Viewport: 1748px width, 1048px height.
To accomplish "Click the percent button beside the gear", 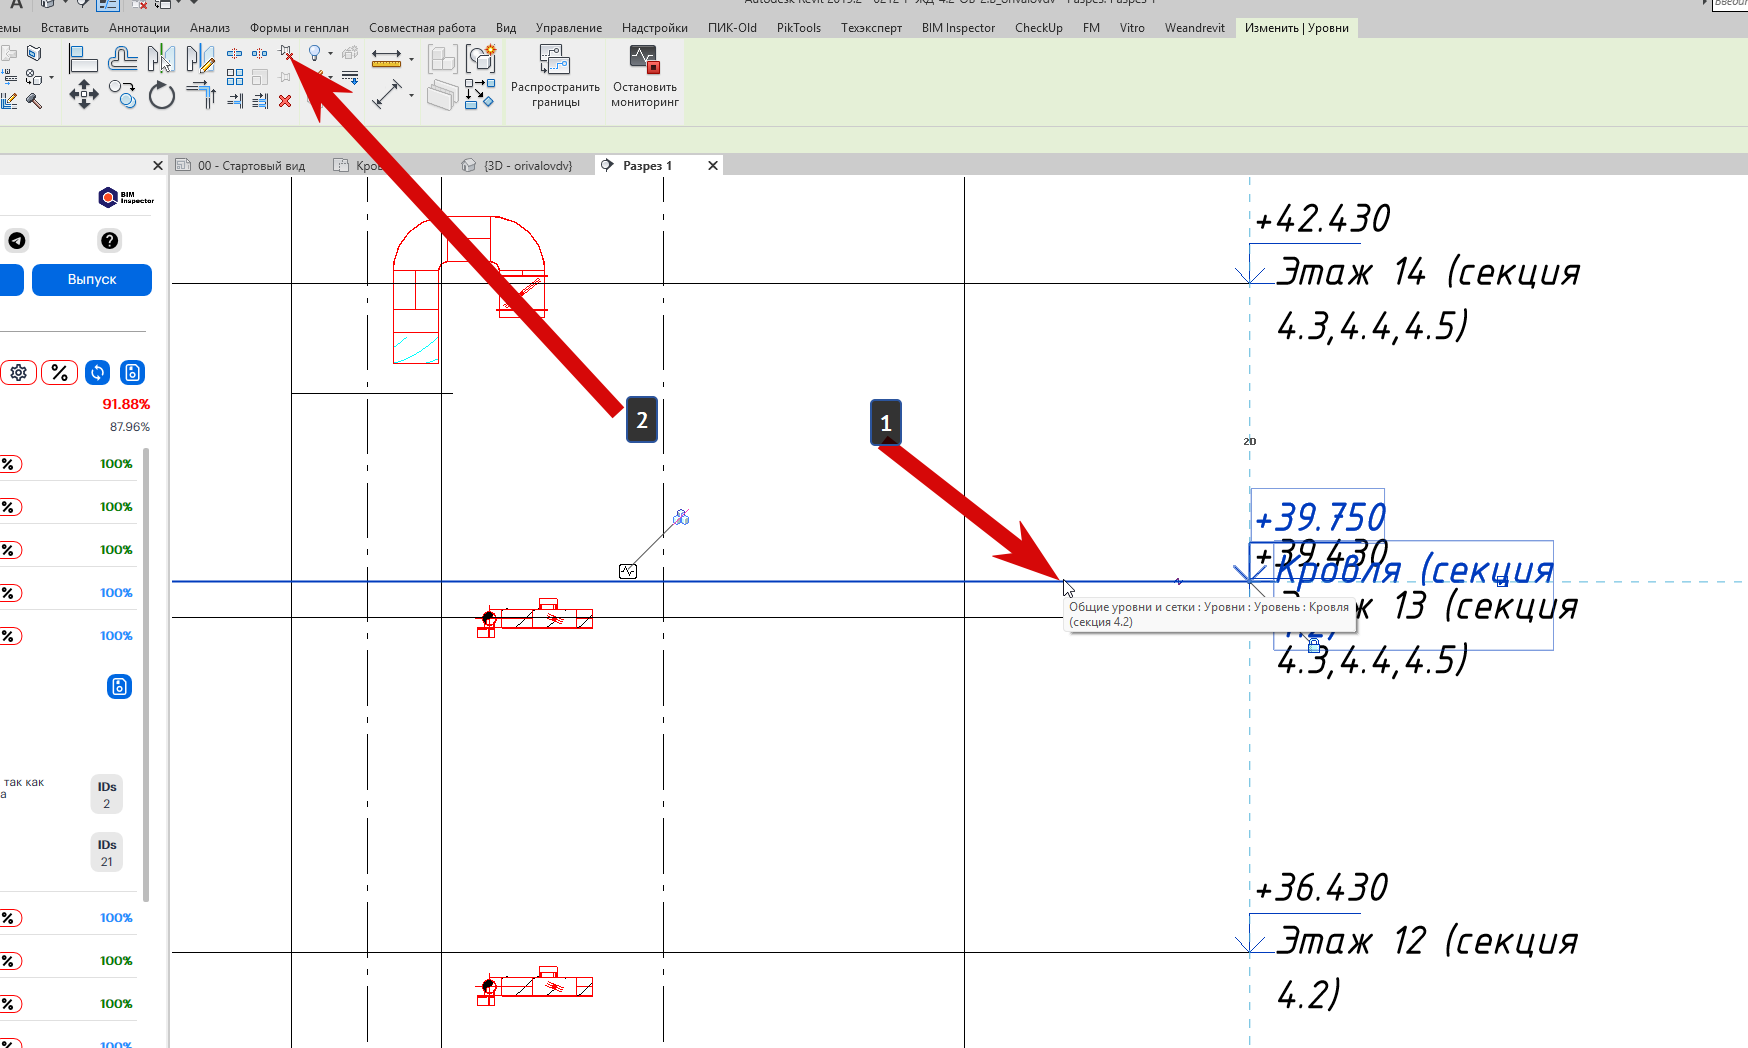I will click(59, 373).
